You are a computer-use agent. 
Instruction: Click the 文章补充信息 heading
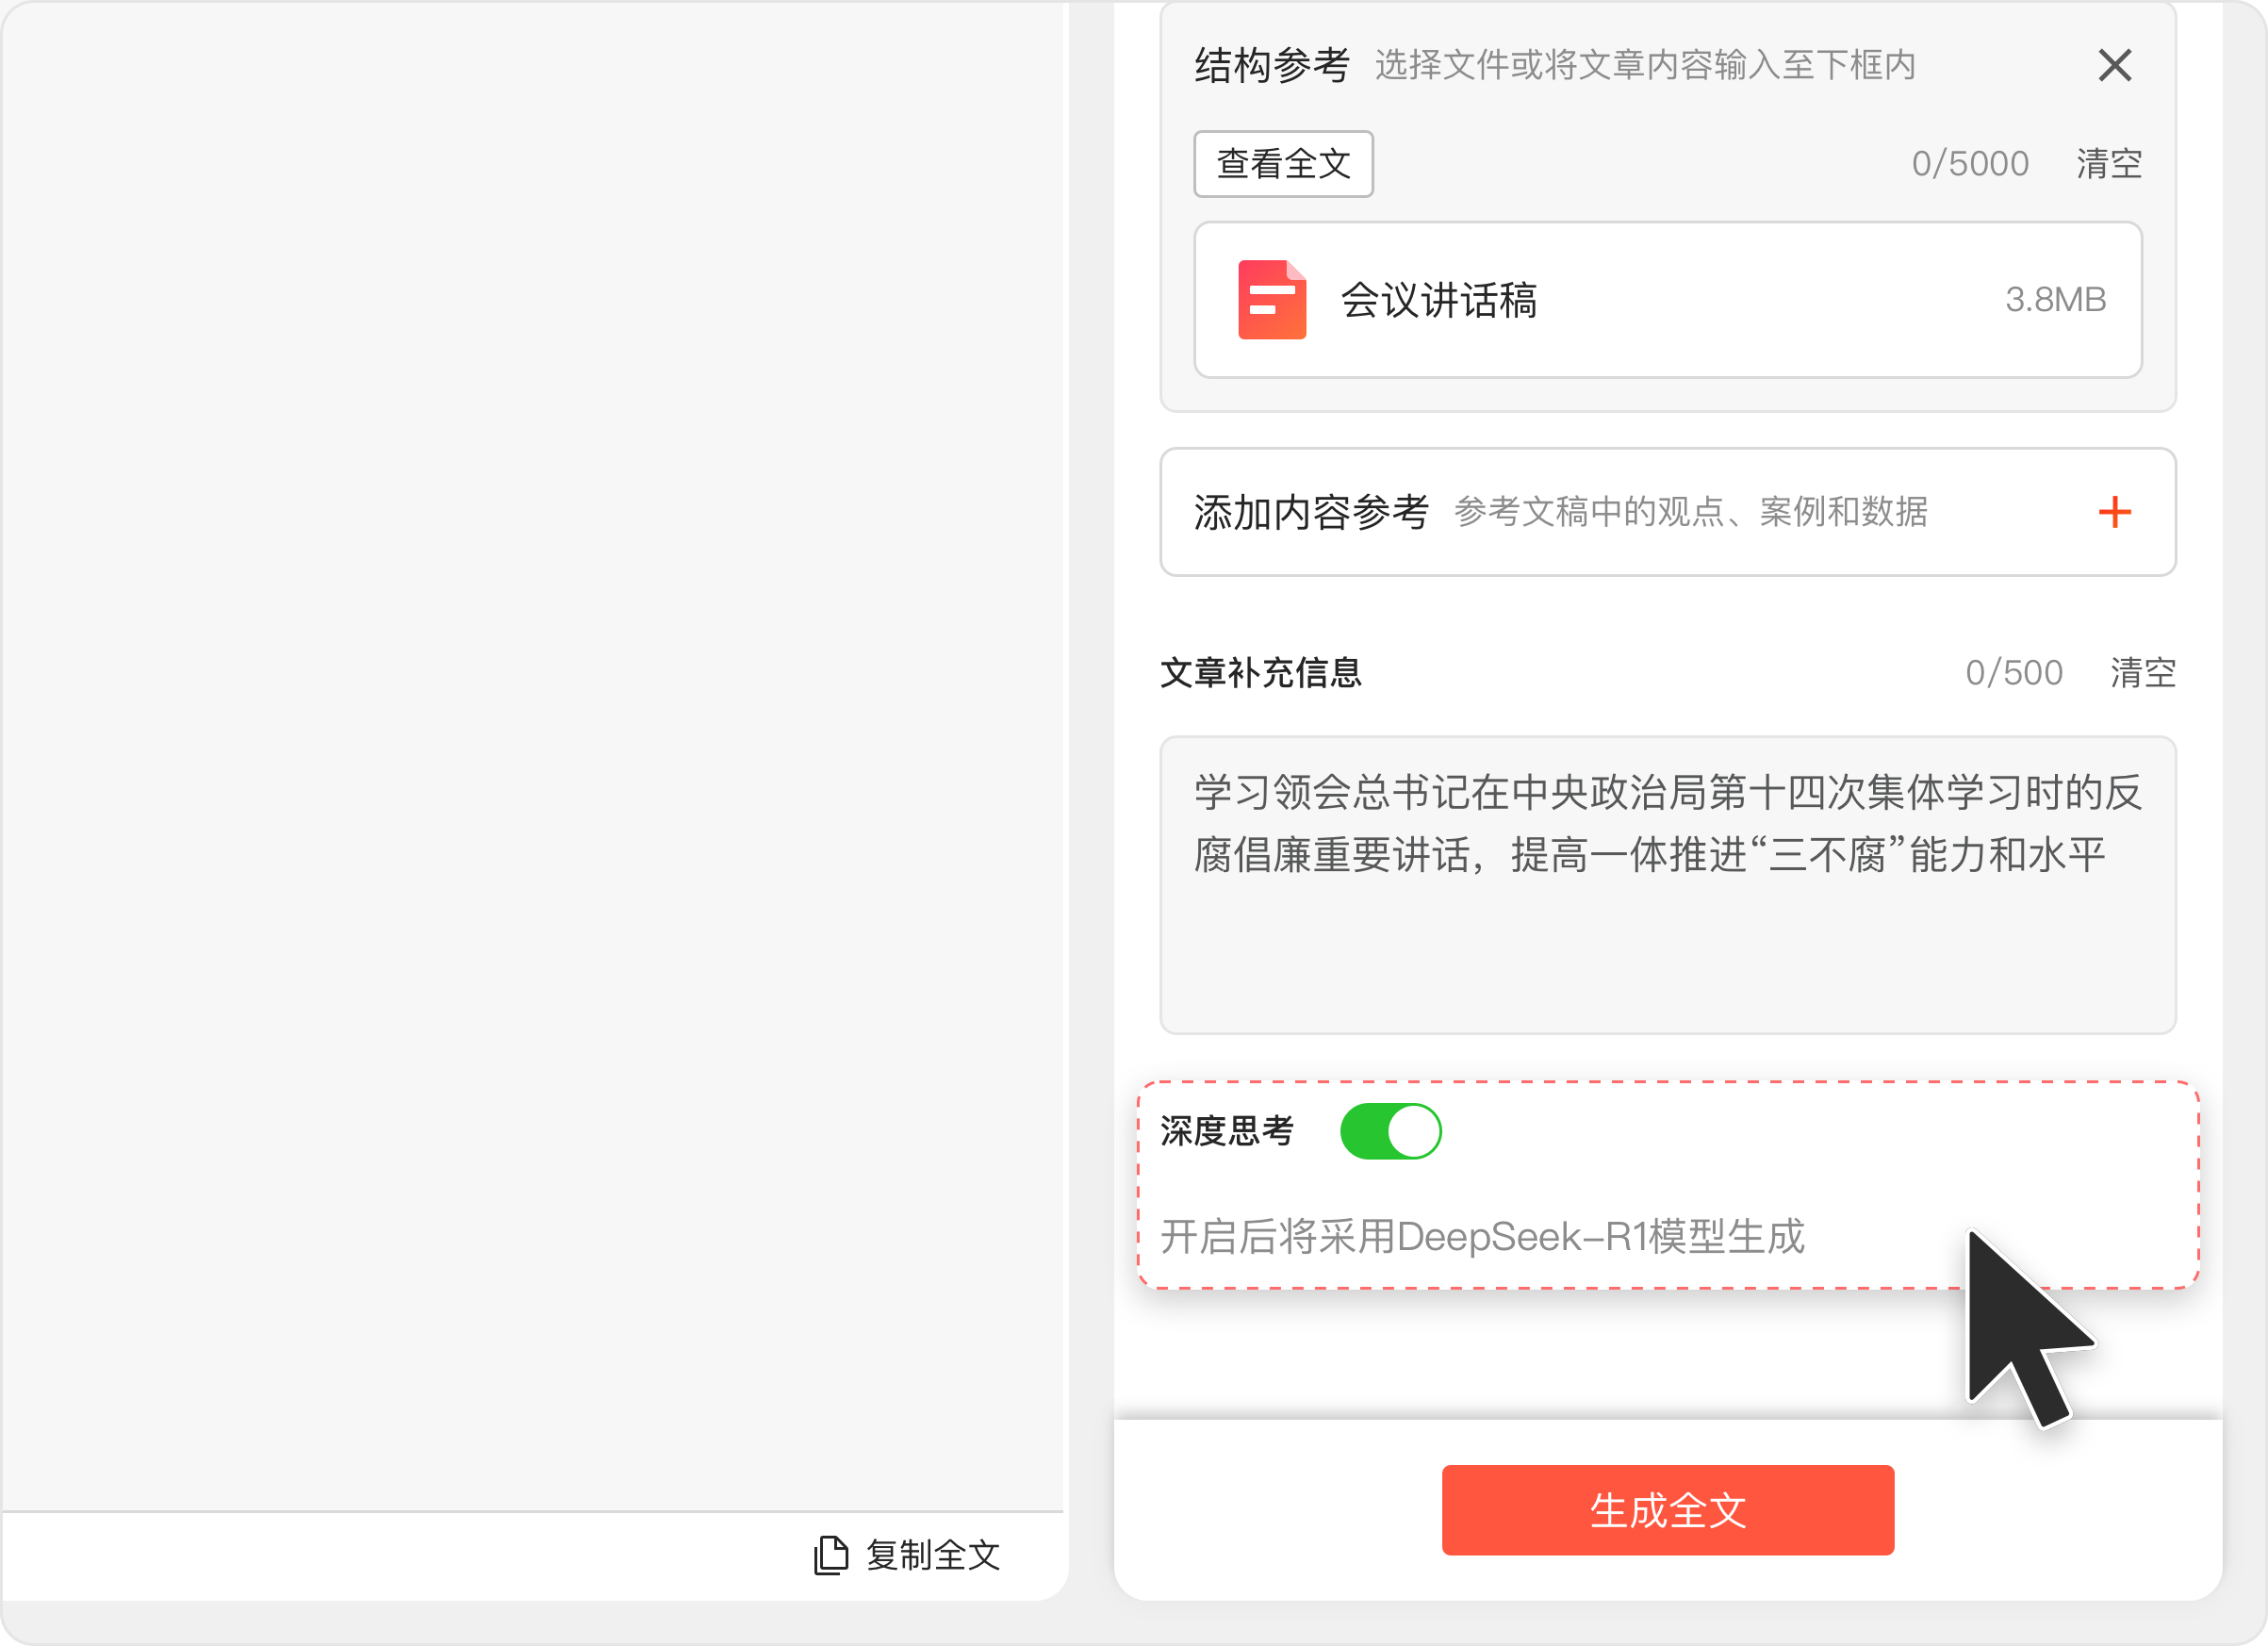tap(1260, 673)
